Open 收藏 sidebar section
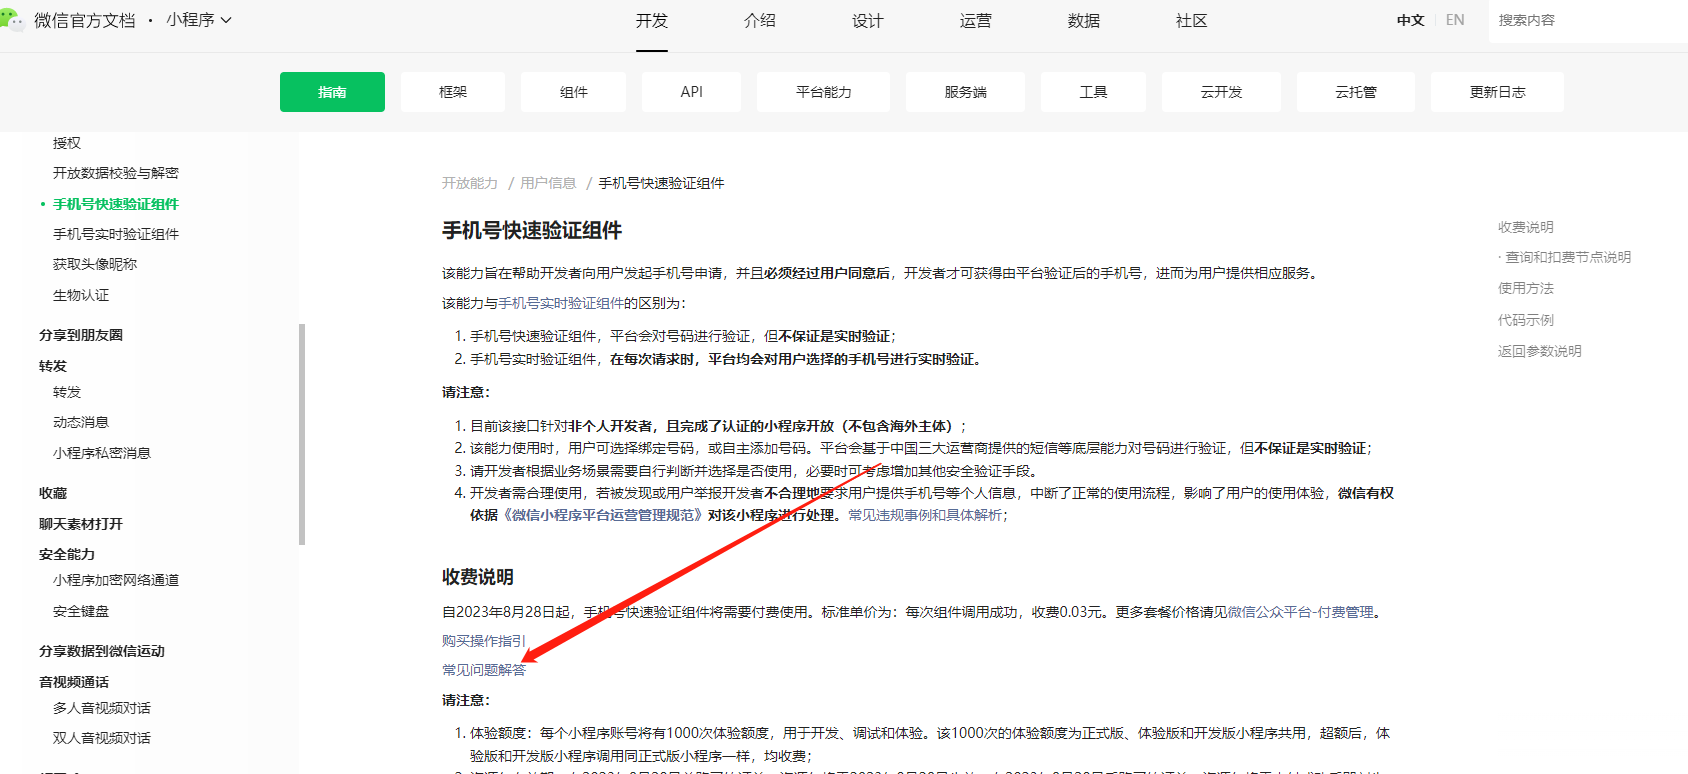Viewport: 1688px width, 774px height. 53,493
